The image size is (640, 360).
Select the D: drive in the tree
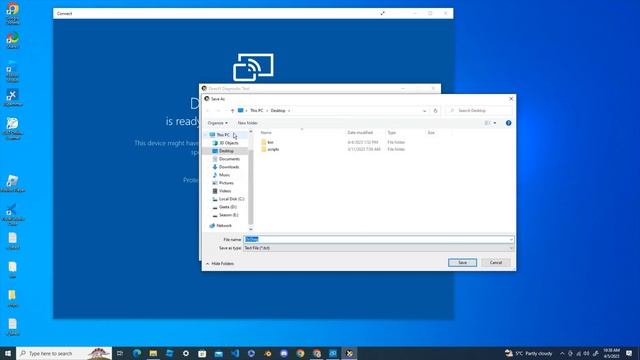point(227,207)
